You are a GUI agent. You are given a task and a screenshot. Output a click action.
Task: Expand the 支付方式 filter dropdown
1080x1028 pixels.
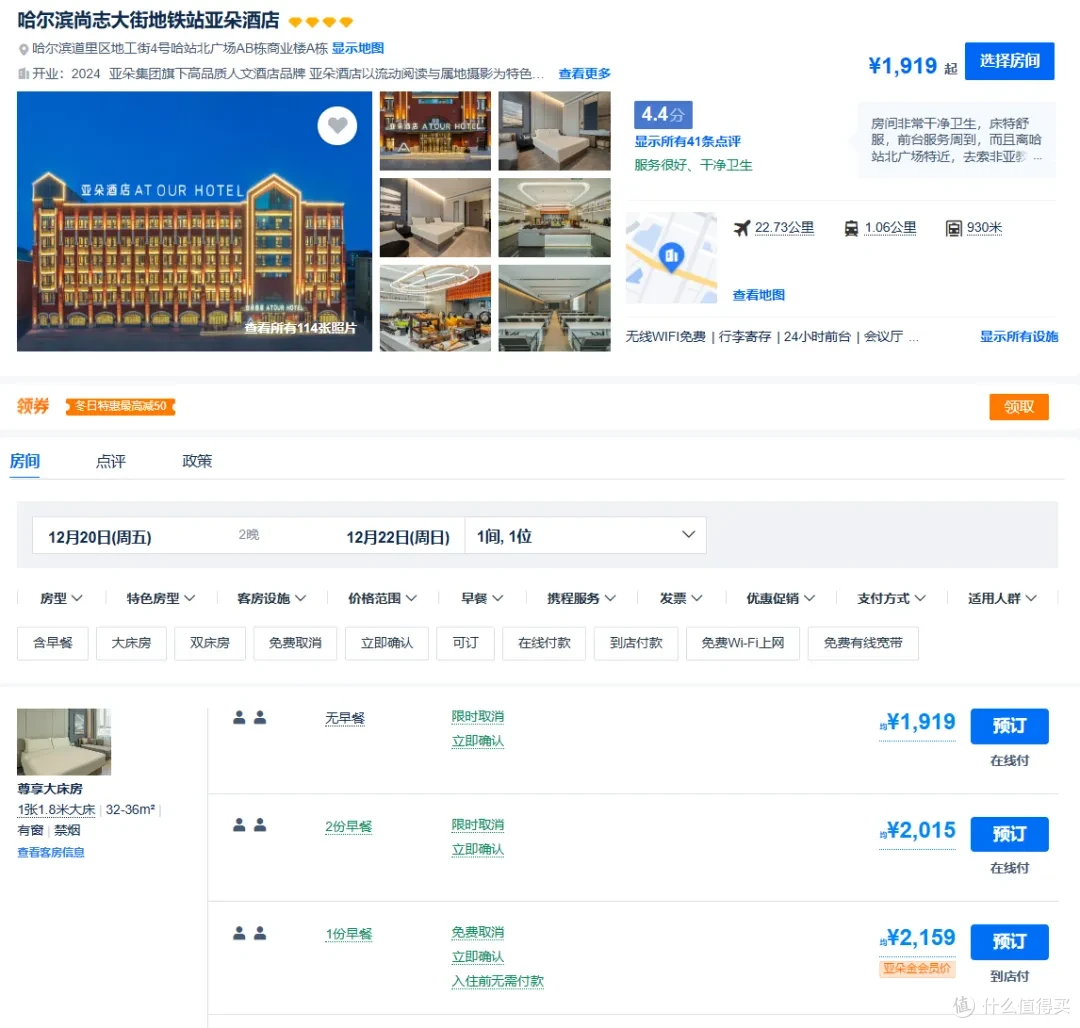click(x=891, y=598)
